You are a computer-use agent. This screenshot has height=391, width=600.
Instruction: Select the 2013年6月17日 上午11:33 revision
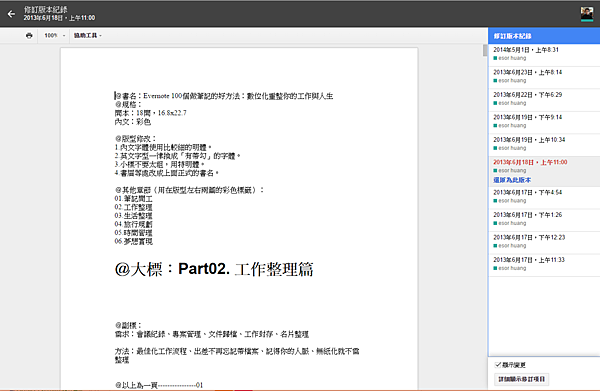pos(544,266)
